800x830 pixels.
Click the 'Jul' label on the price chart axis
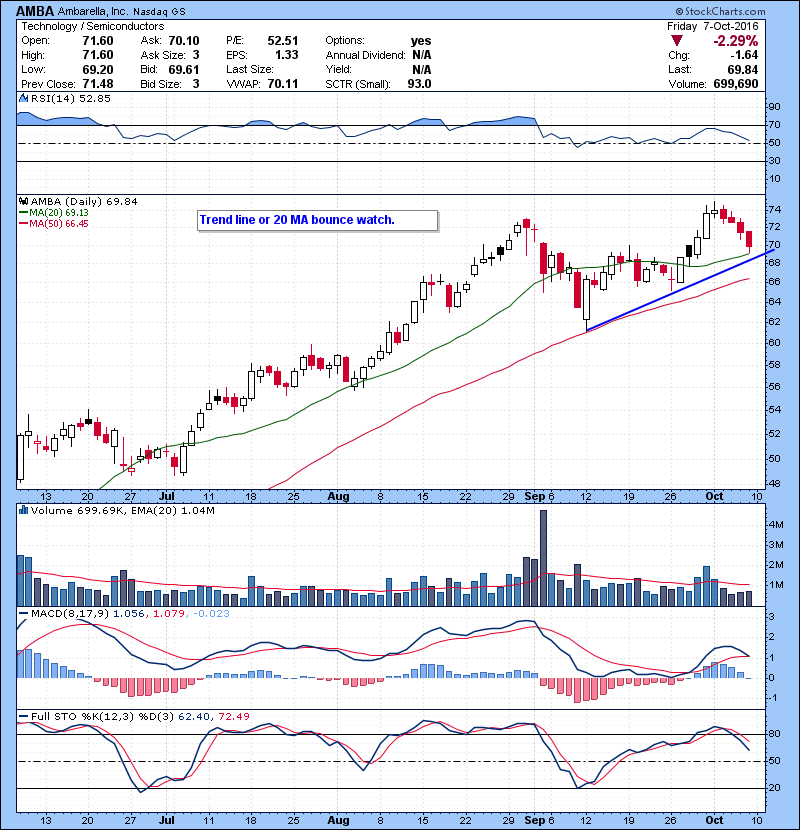[167, 497]
